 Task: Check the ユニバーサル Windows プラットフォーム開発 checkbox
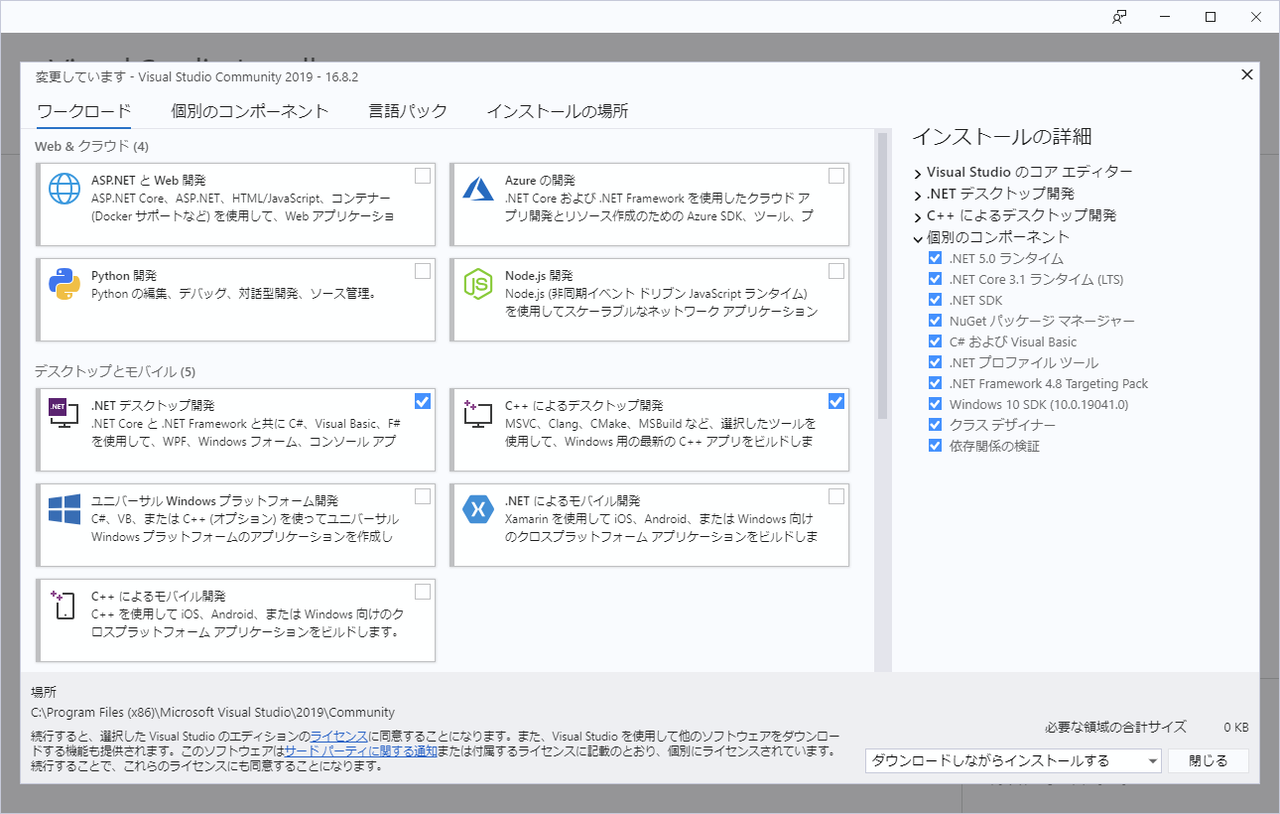[x=423, y=496]
